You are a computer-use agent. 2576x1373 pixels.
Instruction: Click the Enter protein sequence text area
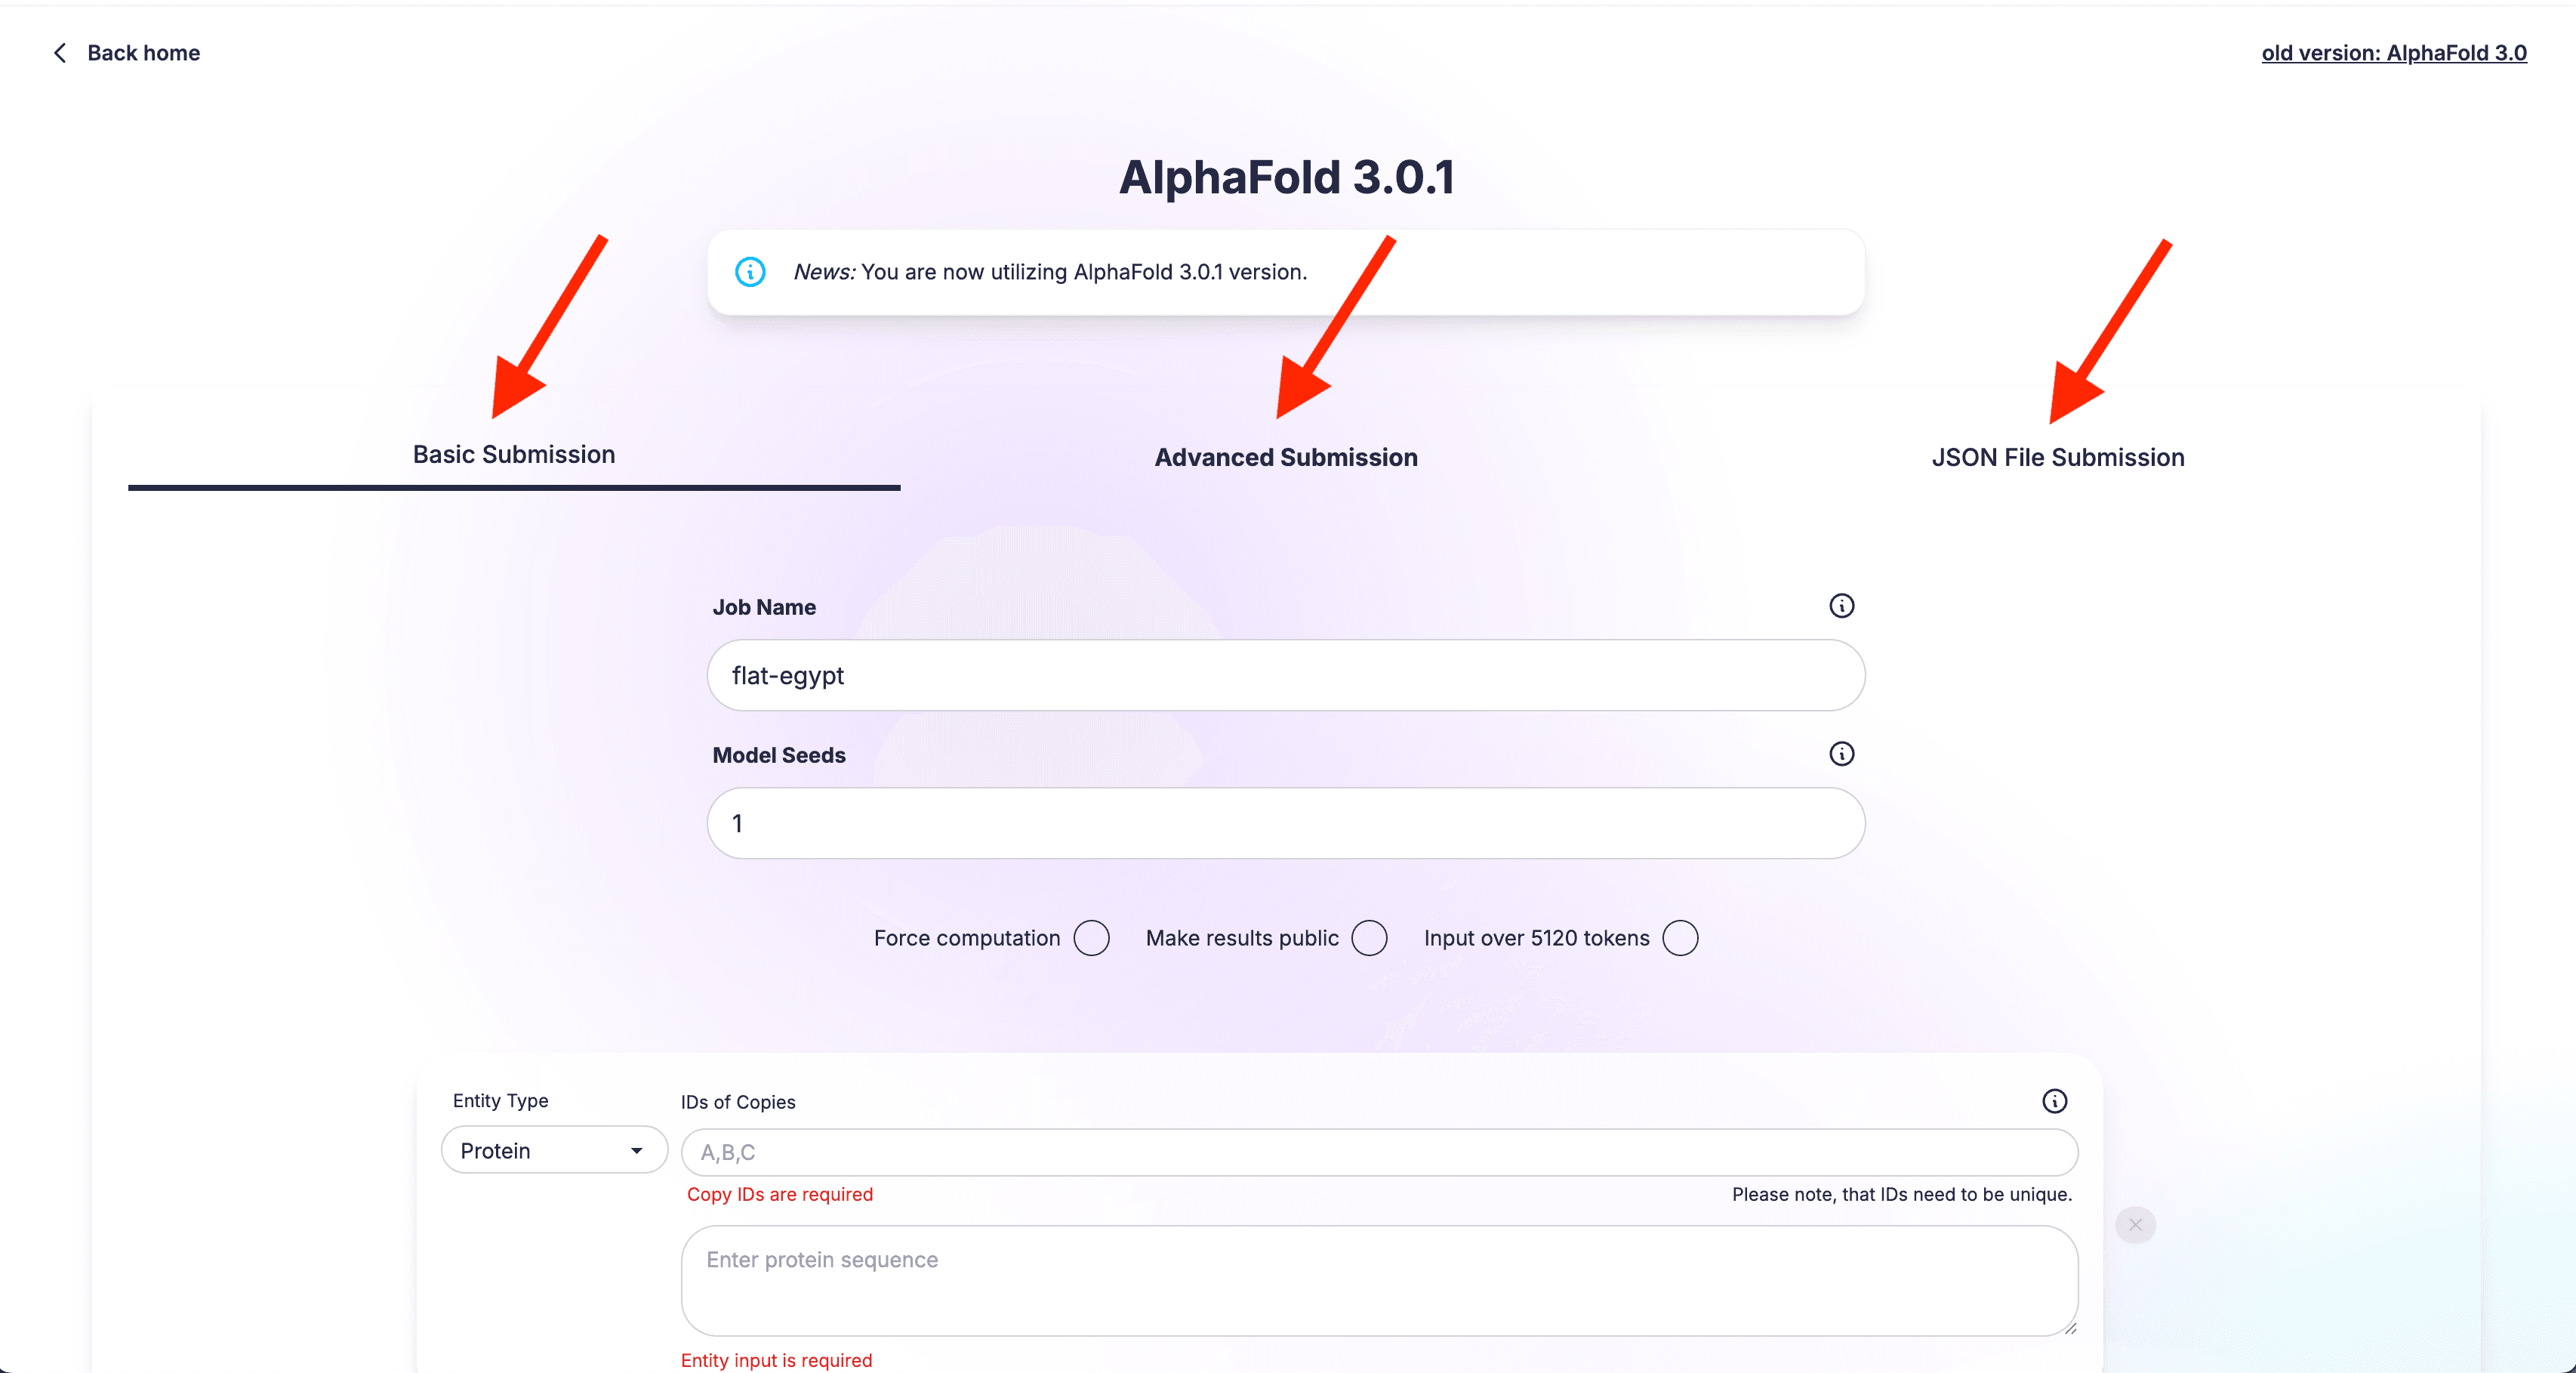click(1379, 1281)
